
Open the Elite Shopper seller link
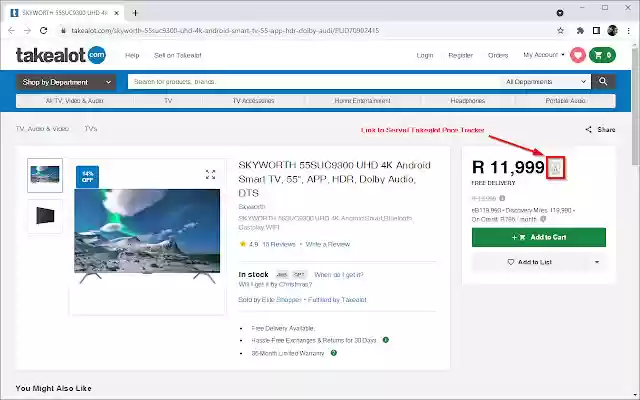pyautogui.click(x=281, y=300)
